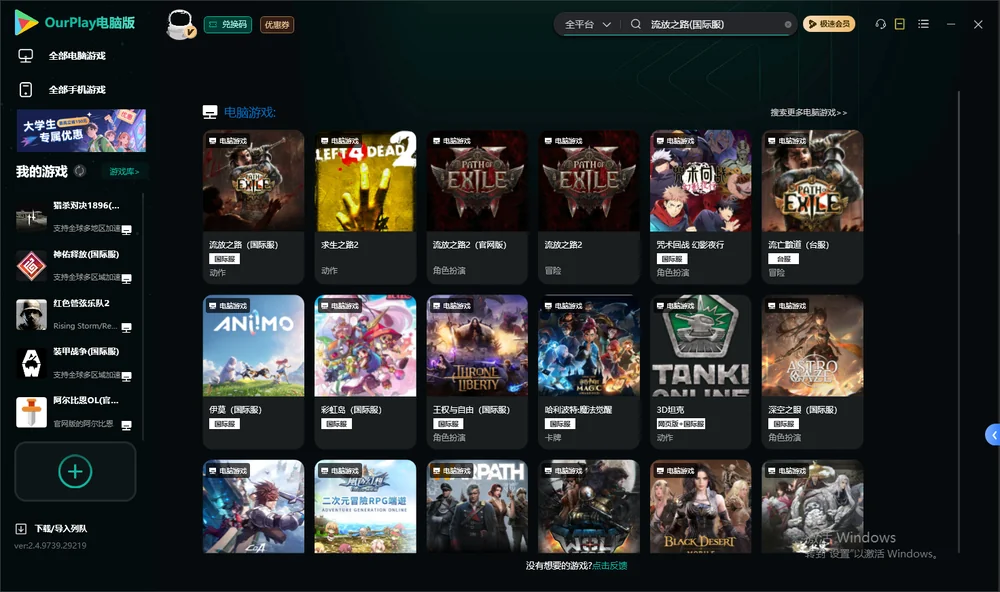This screenshot has width=1000, height=592.
Task: Click the search magnifier icon
Action: (636, 24)
